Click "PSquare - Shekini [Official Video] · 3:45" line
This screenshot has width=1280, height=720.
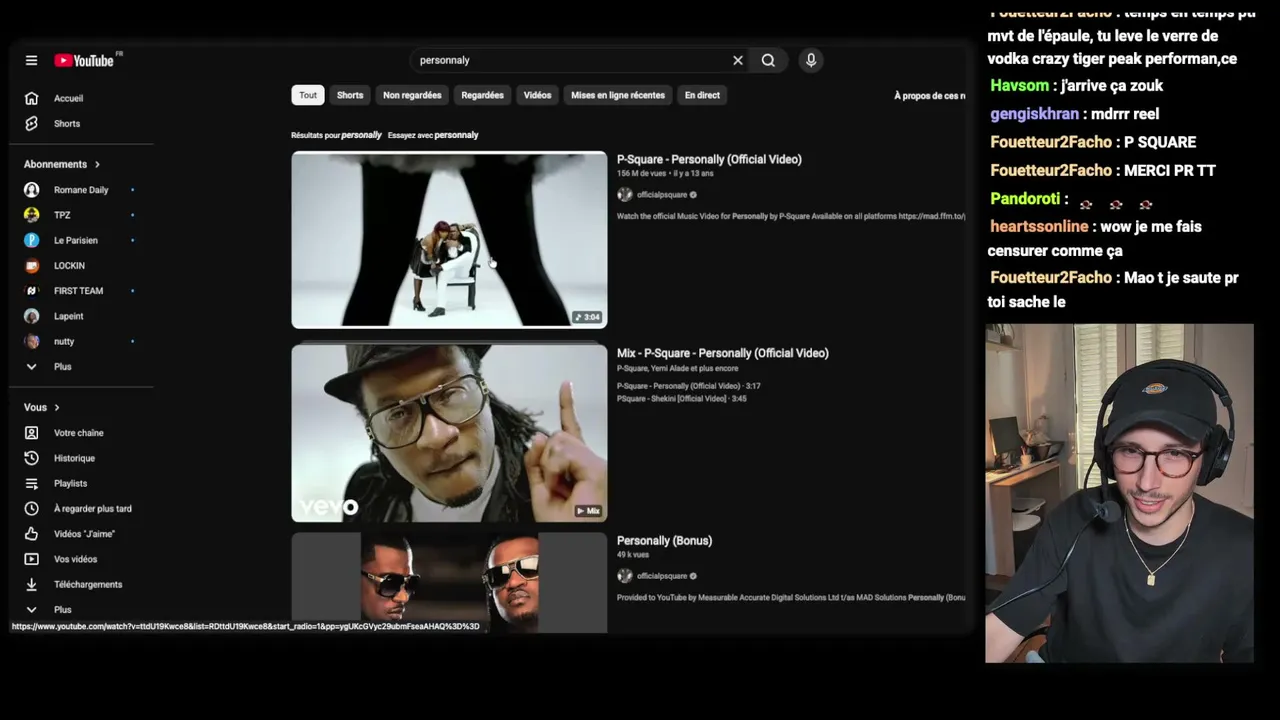point(682,399)
